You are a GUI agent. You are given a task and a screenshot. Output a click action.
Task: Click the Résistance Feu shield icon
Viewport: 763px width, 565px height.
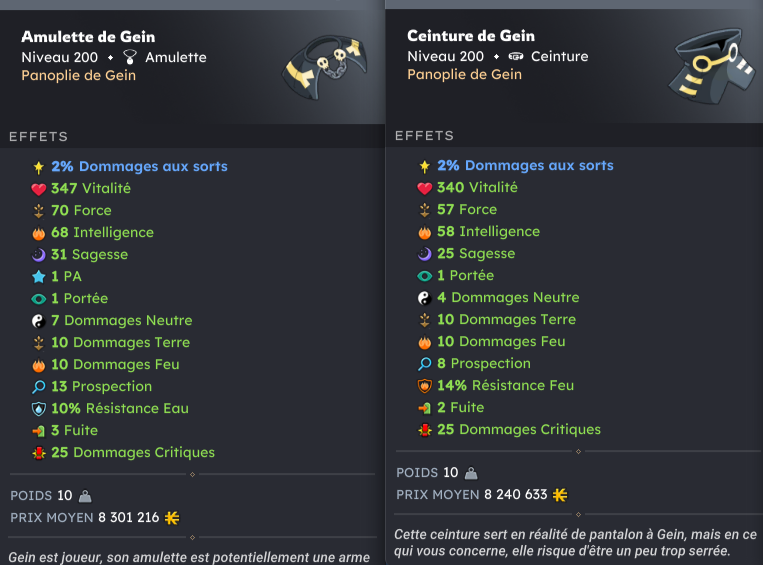425,385
